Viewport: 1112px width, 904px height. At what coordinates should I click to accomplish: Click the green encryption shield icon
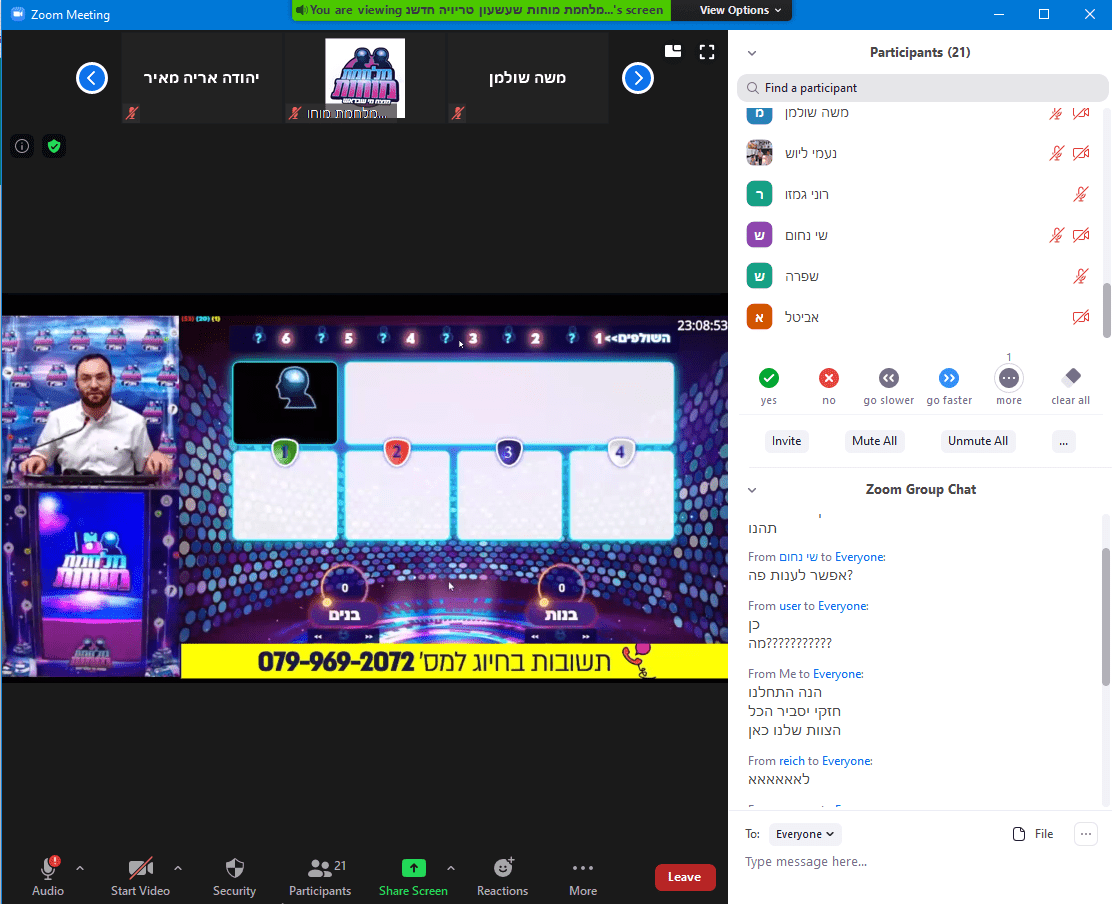point(54,146)
